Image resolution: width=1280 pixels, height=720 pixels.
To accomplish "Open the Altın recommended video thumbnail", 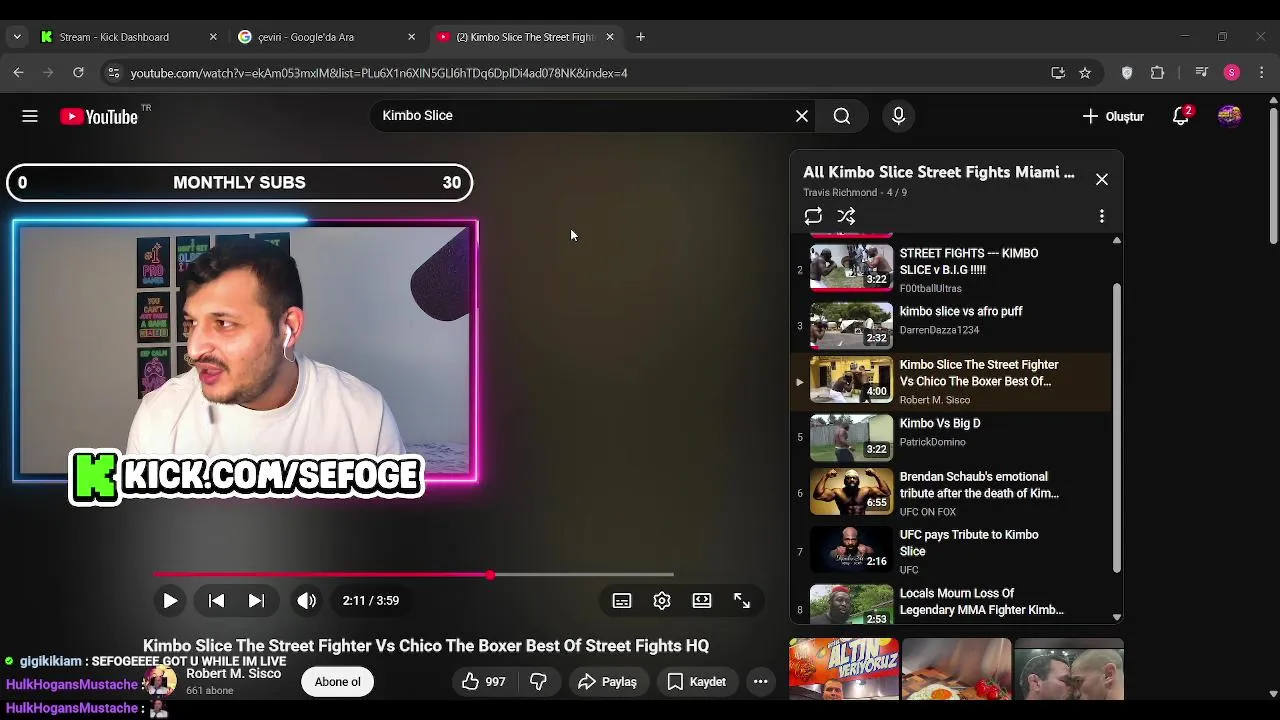I will 844,669.
